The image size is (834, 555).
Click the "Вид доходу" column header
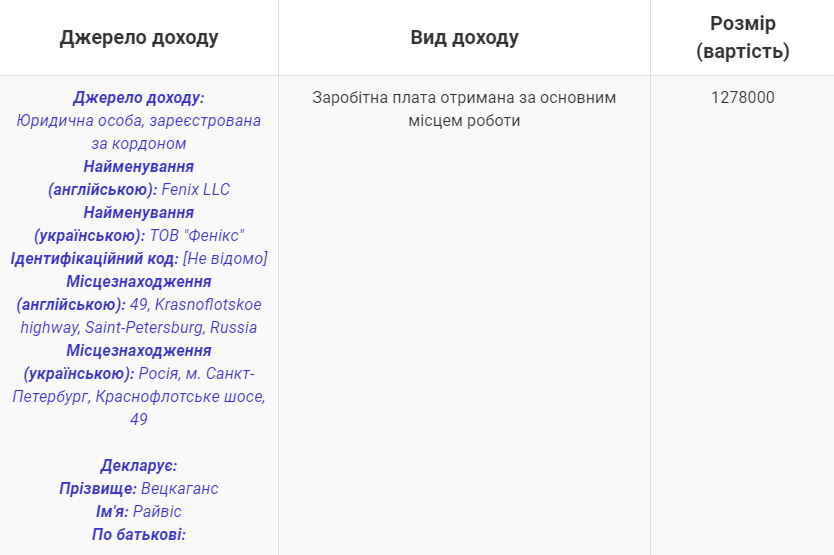pyautogui.click(x=464, y=38)
